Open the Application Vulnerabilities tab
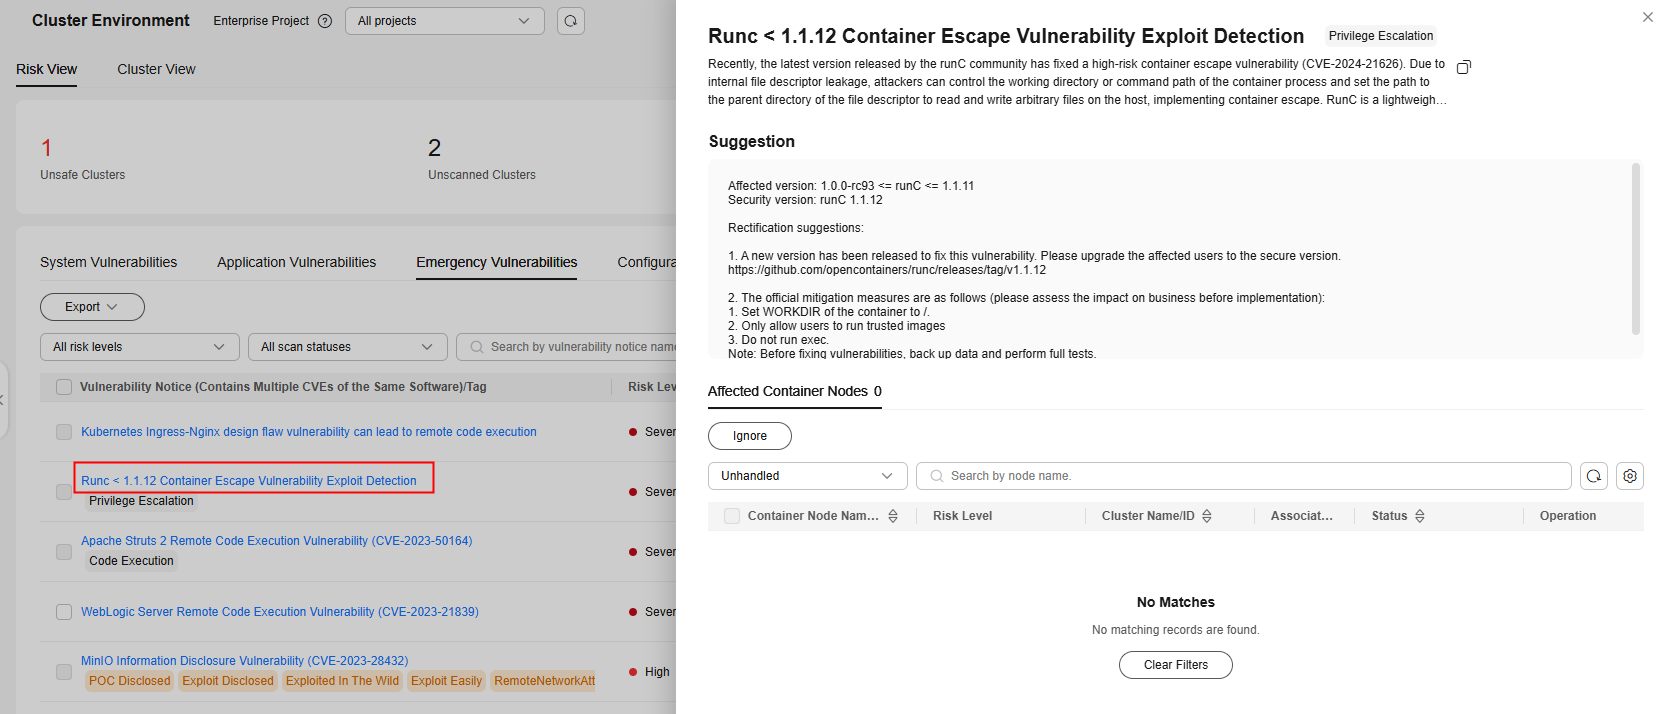 (296, 262)
